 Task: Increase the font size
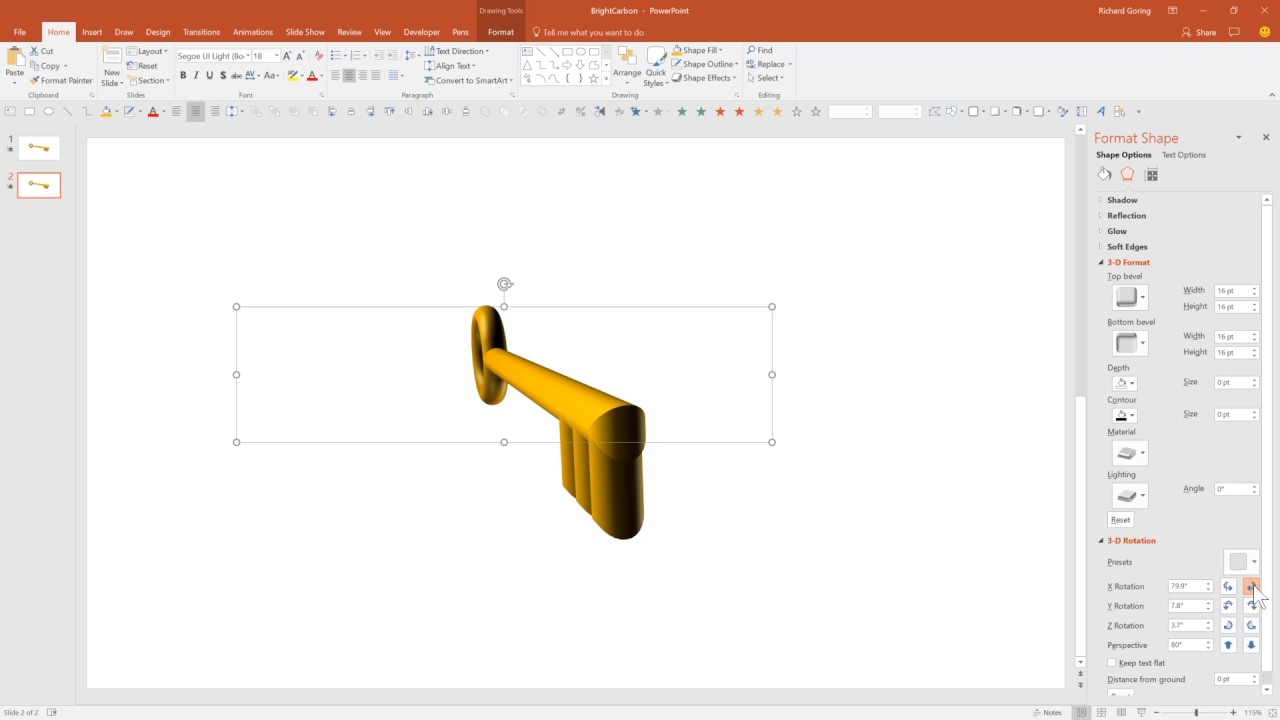[288, 56]
